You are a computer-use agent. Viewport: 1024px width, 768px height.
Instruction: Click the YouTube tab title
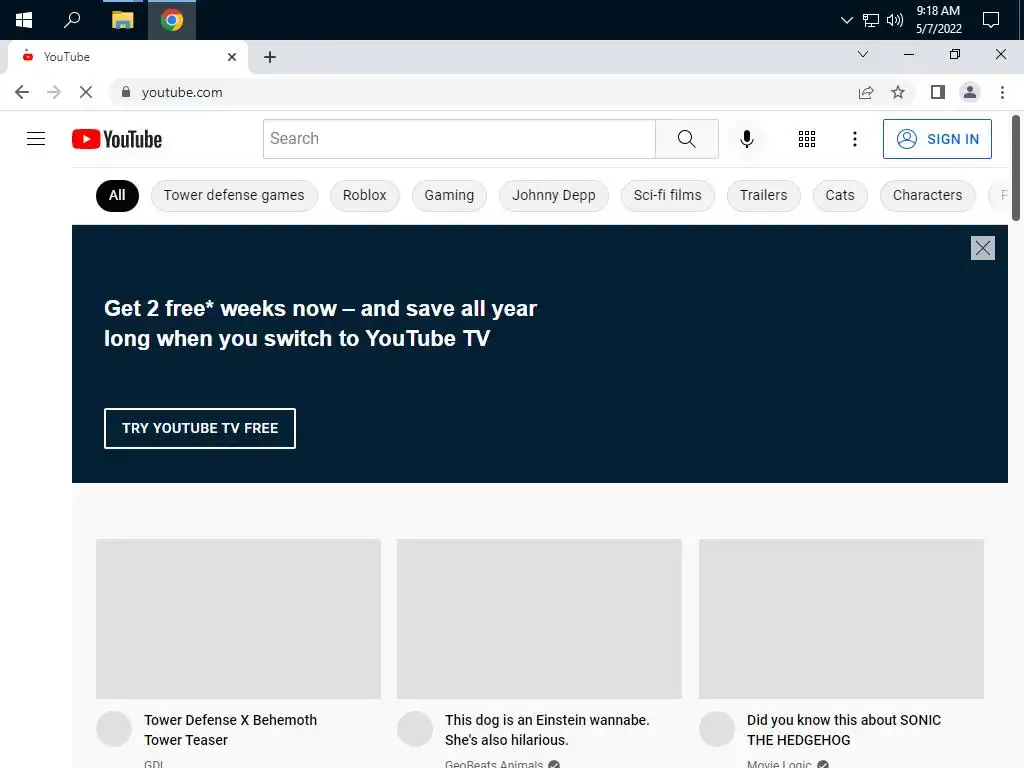point(67,57)
